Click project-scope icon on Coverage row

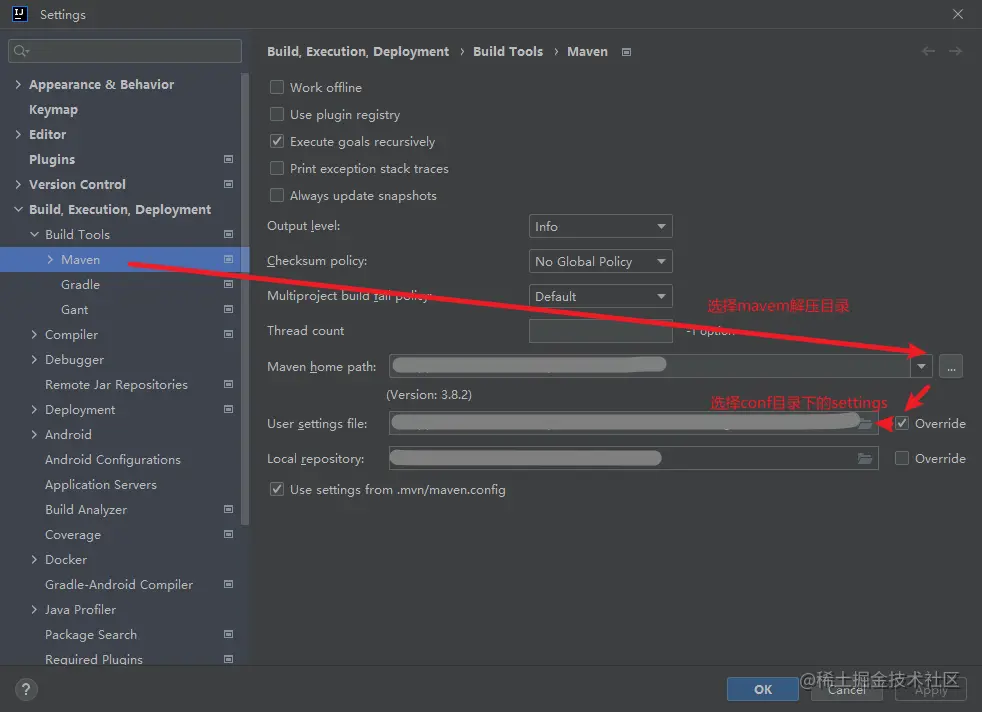coord(229,534)
